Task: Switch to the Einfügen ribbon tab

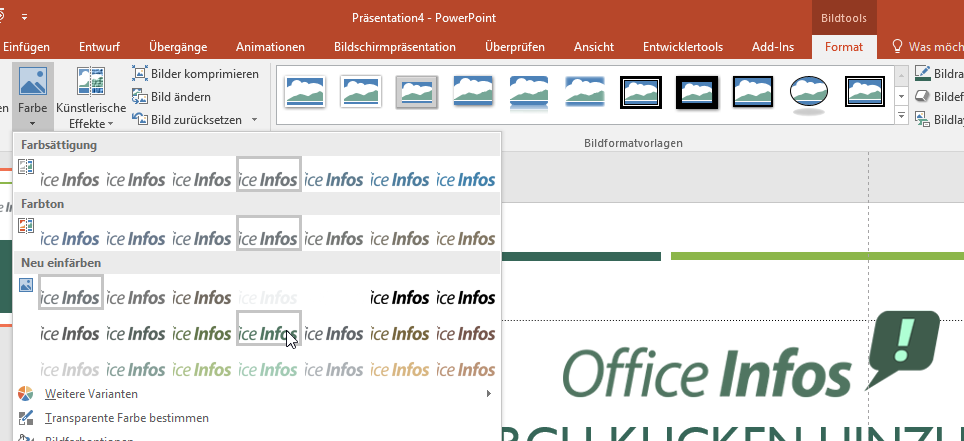Action: tap(26, 47)
